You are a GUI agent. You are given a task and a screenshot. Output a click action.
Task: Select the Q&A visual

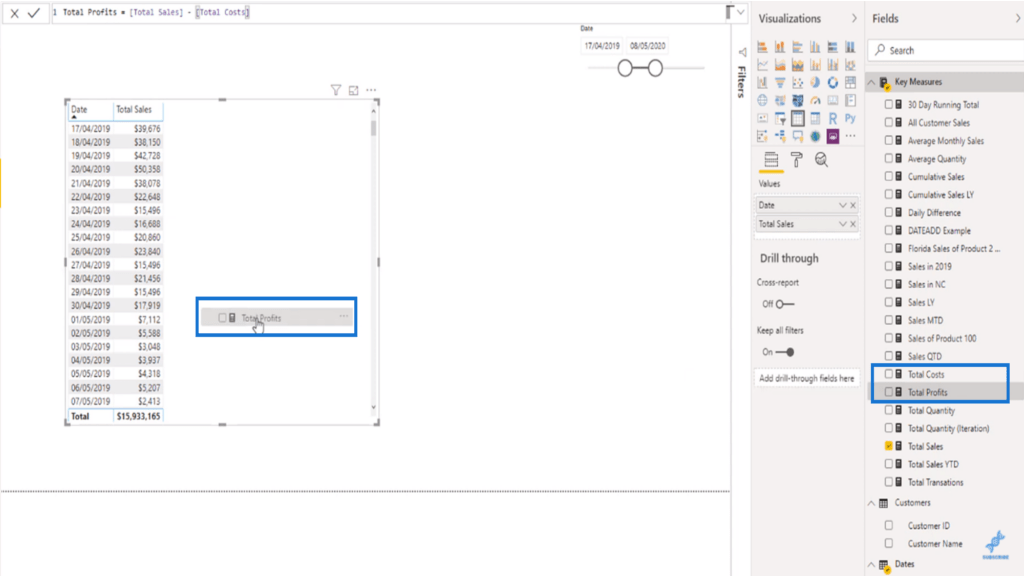(x=797, y=136)
